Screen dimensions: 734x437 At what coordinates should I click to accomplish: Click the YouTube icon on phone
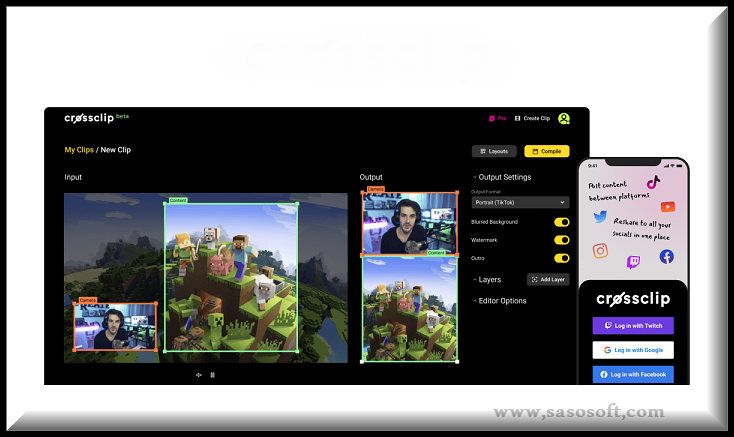[668, 206]
